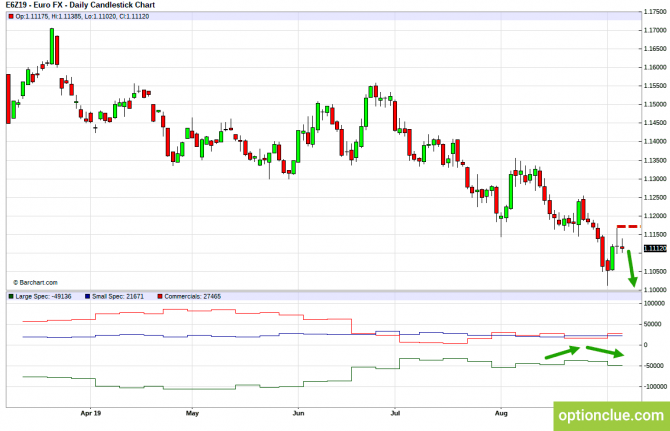This screenshot has height=431, width=670.
Task: Click the highlighted current price tag 1.11120
Action: (655, 249)
